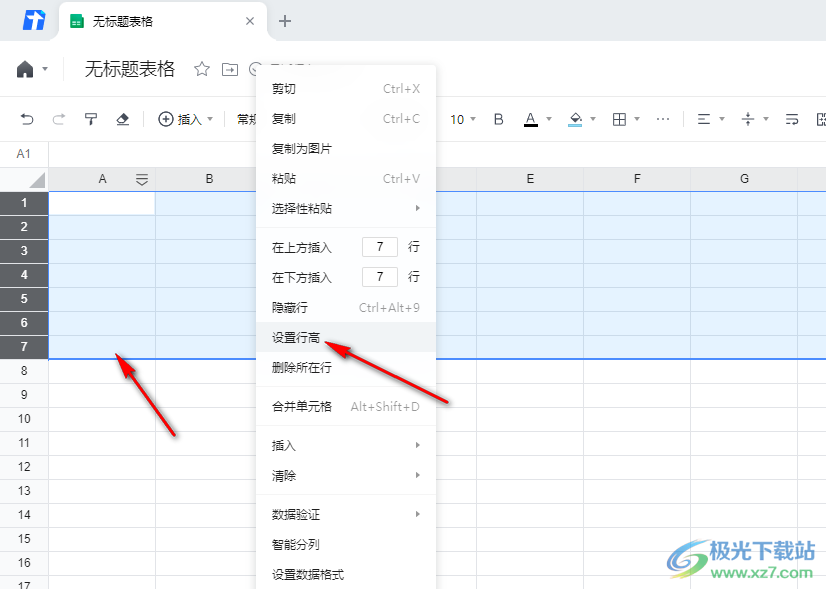Expand the home dropdown arrow
The image size is (826, 589).
45,69
